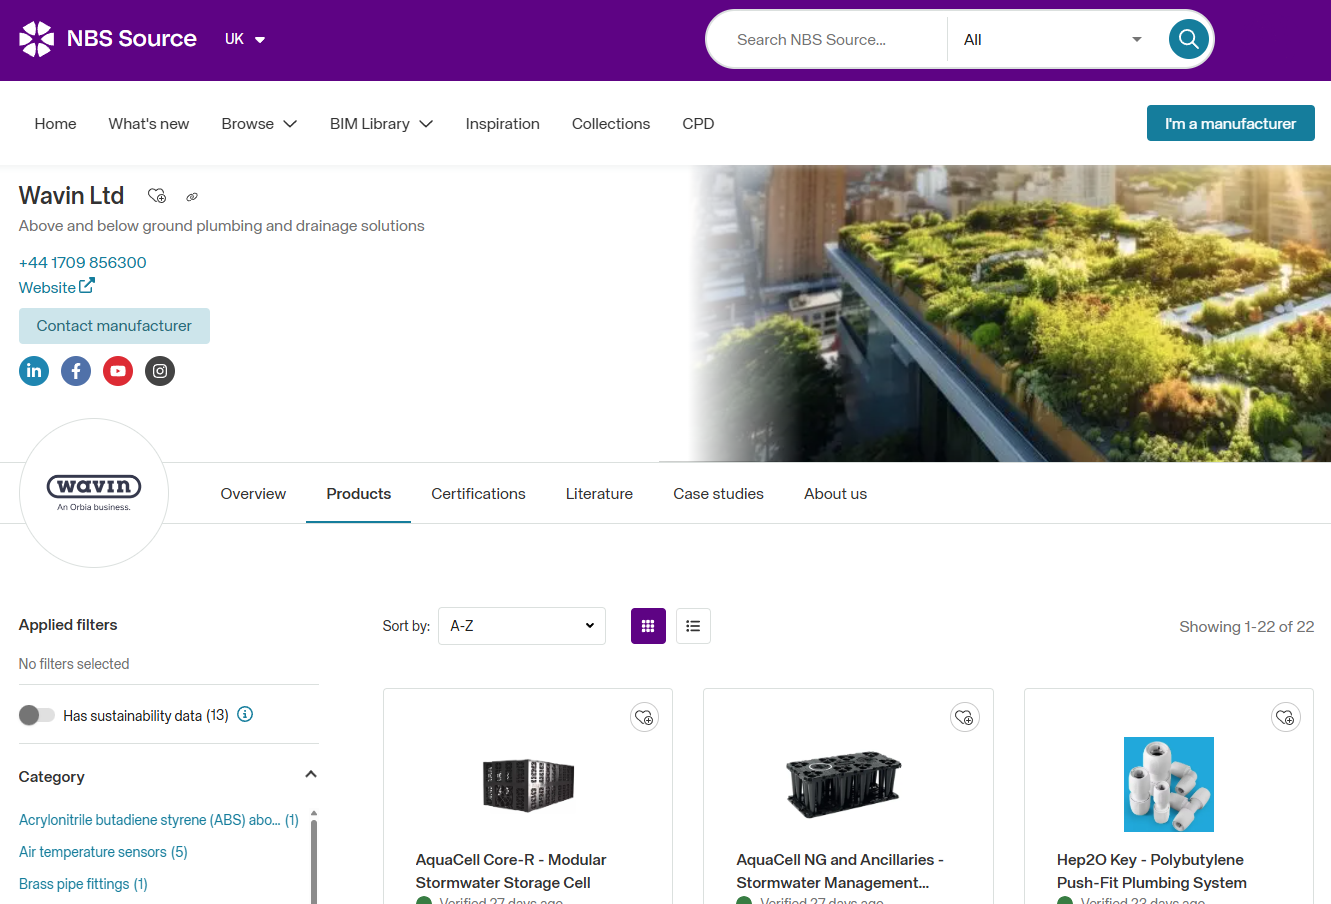Expand the BIM Library menu
Viewport: 1331px width, 904px height.
(381, 124)
